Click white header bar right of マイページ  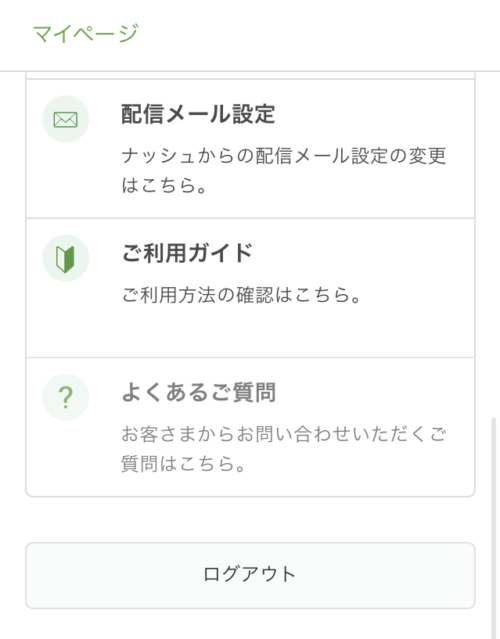tap(318, 35)
